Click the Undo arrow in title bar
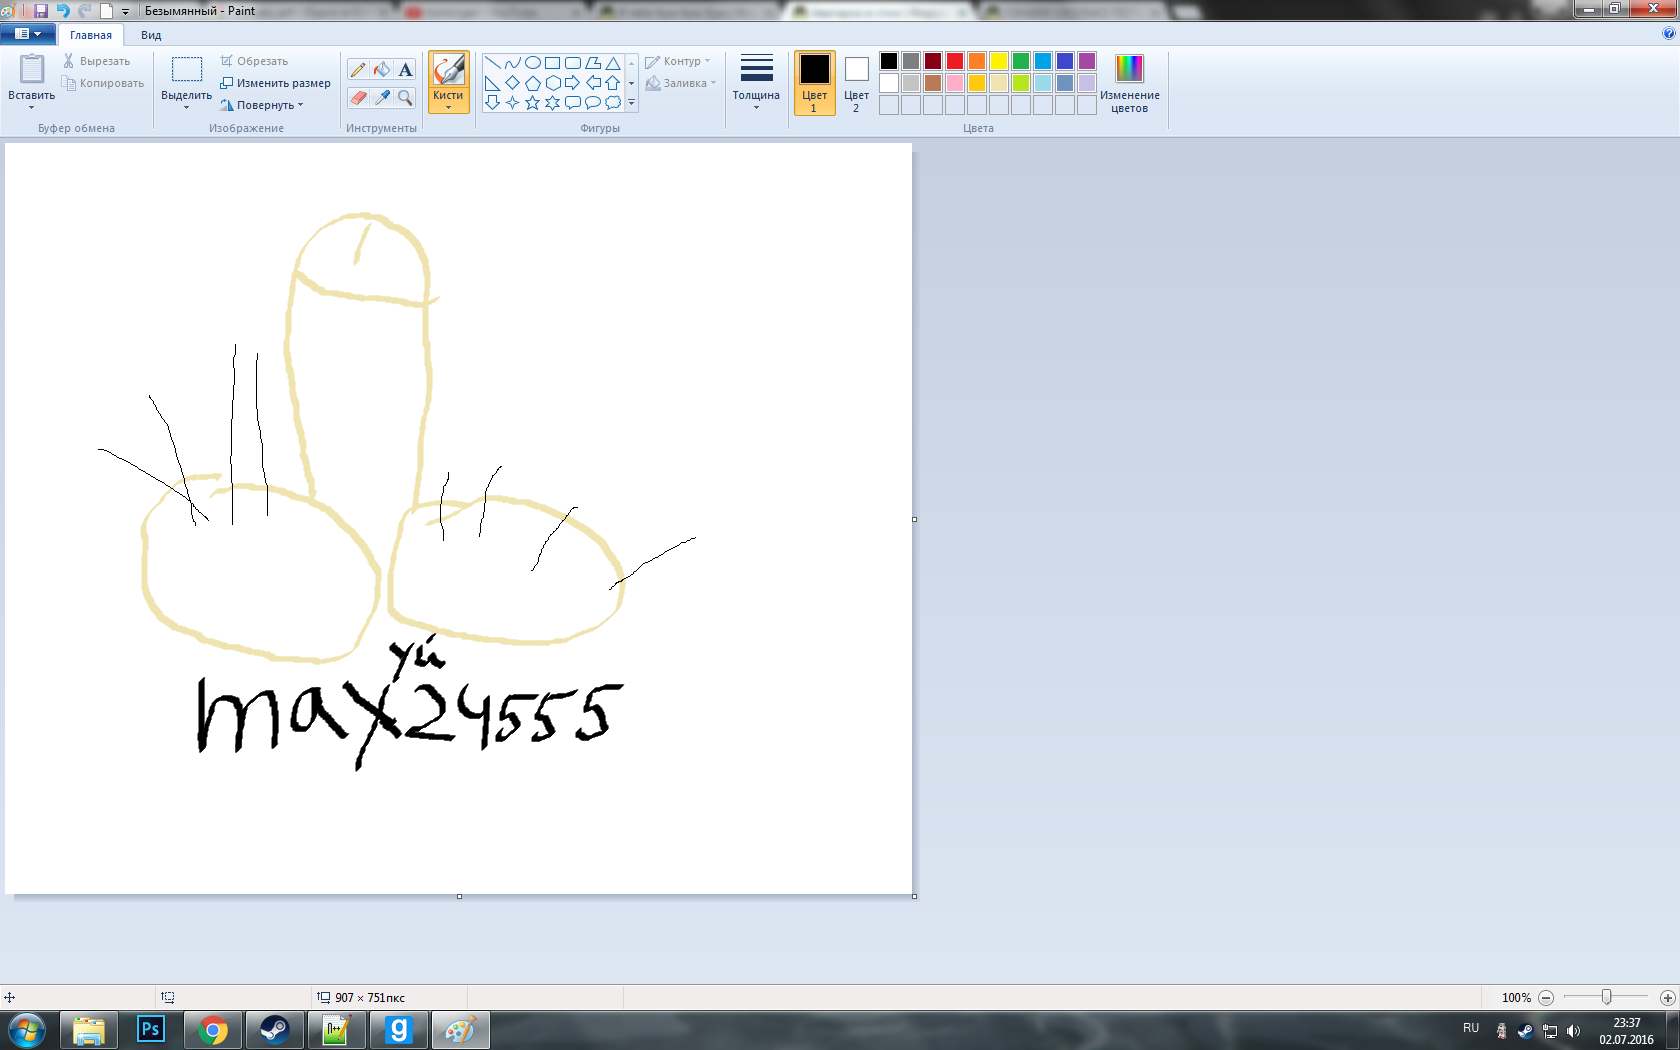Screen dimensions: 1680x1050 click(63, 11)
